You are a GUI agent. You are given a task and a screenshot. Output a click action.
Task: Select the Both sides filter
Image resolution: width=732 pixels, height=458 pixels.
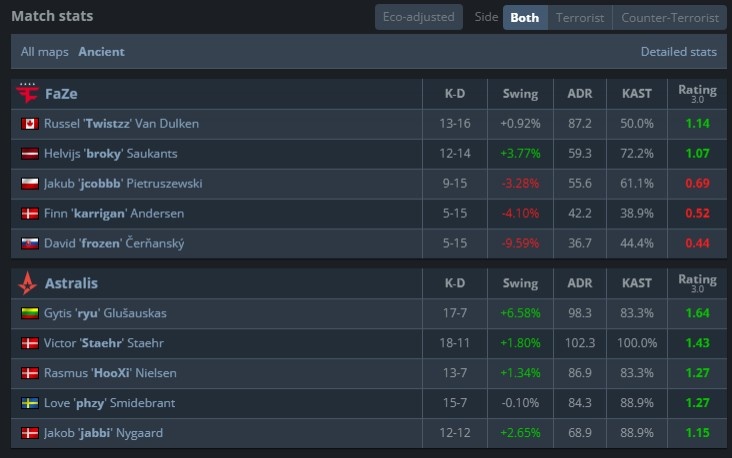tap(525, 17)
